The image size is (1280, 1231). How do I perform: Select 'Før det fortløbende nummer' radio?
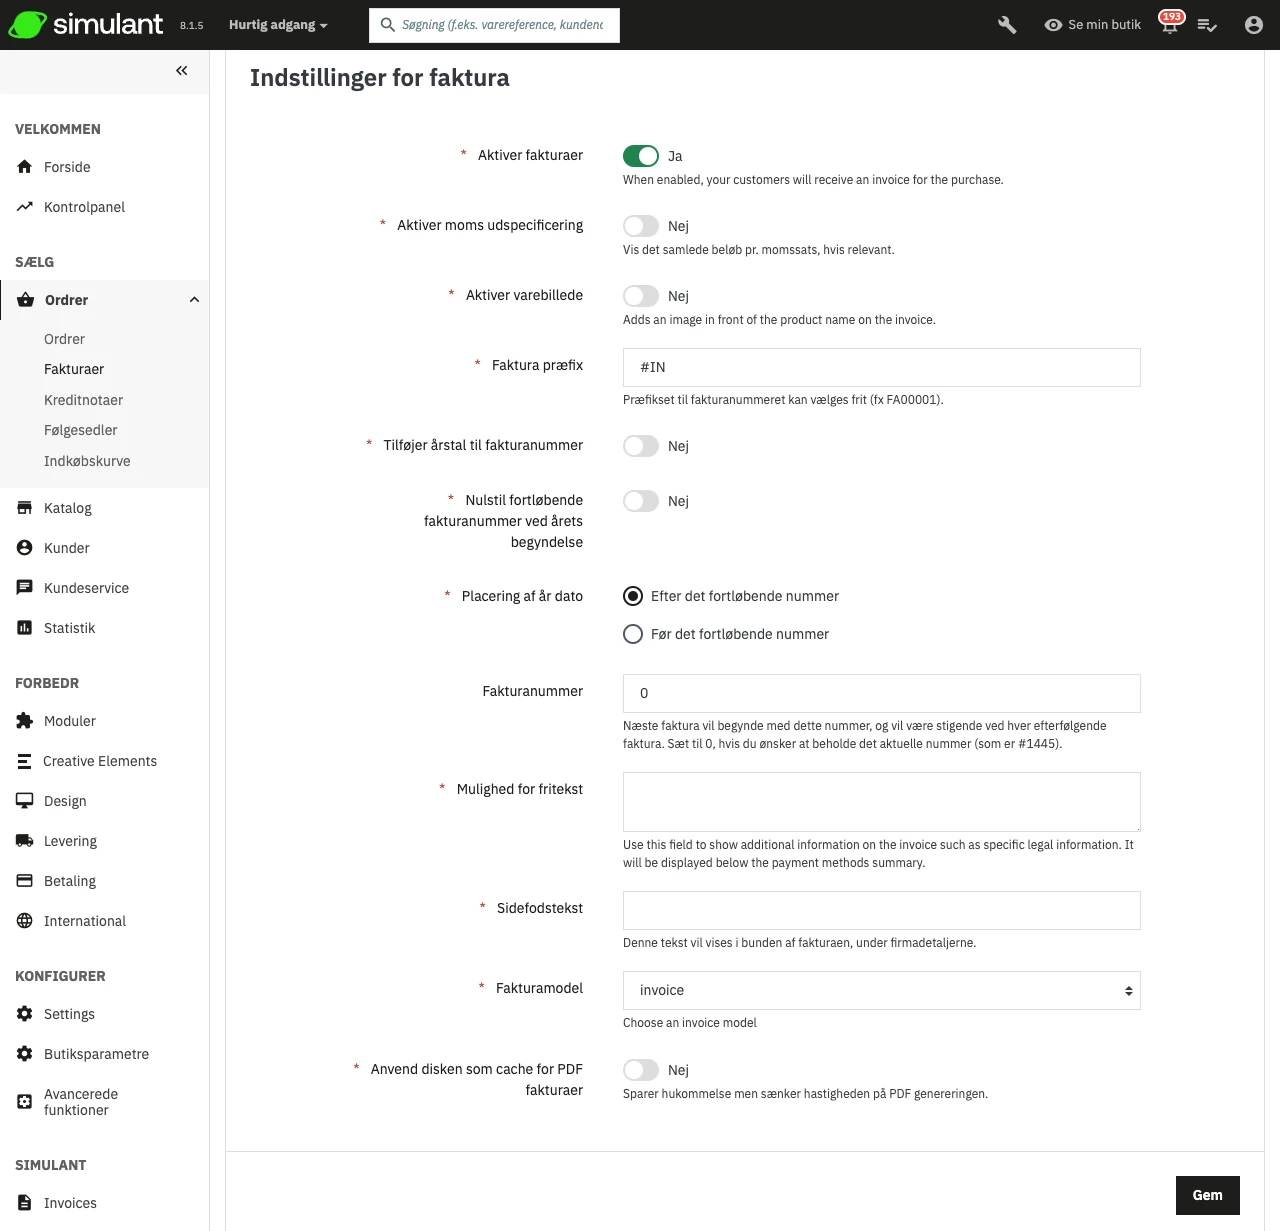(x=633, y=634)
